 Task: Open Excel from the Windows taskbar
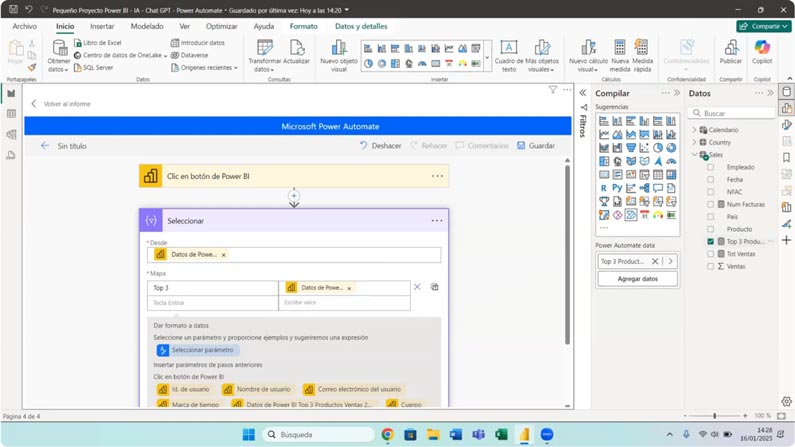[501, 435]
